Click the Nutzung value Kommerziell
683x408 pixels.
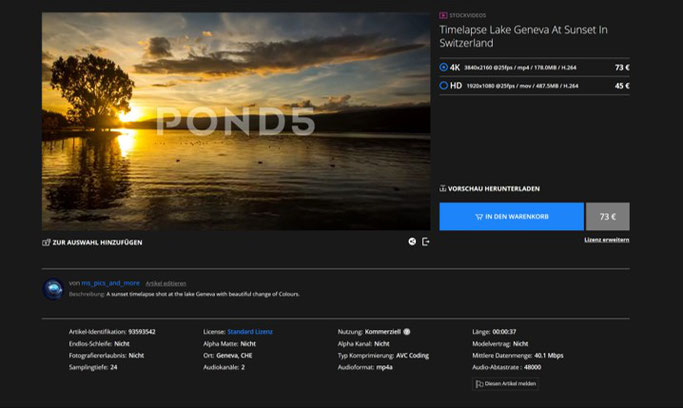click(x=382, y=332)
